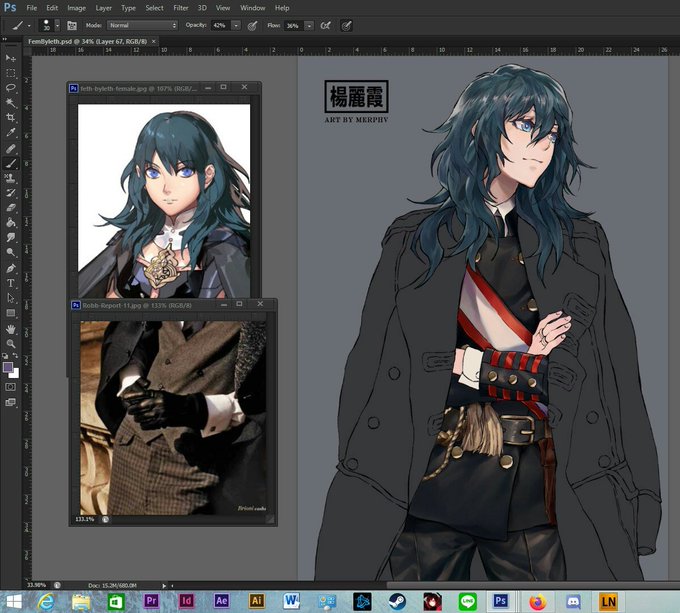Open the Image menu

76,8
